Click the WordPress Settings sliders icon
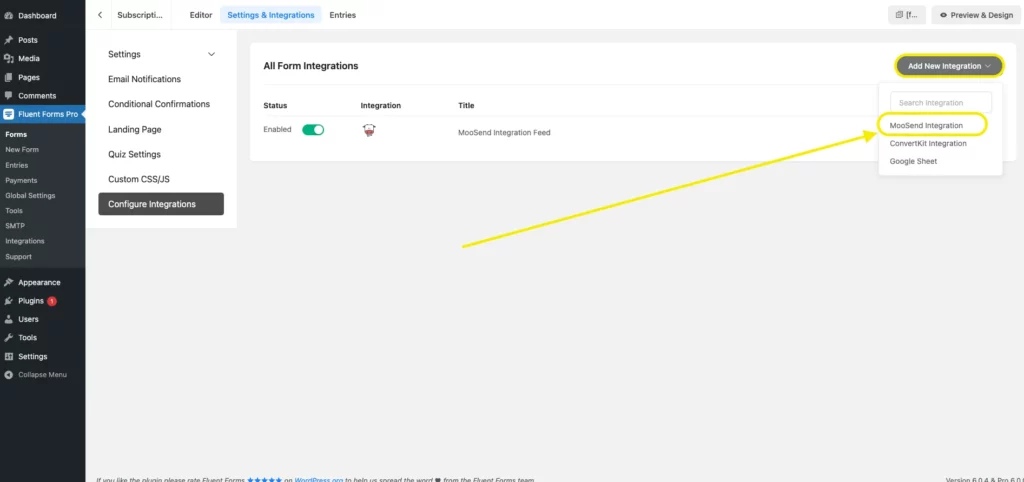Screen dimensions: 1024x482 click(8, 357)
